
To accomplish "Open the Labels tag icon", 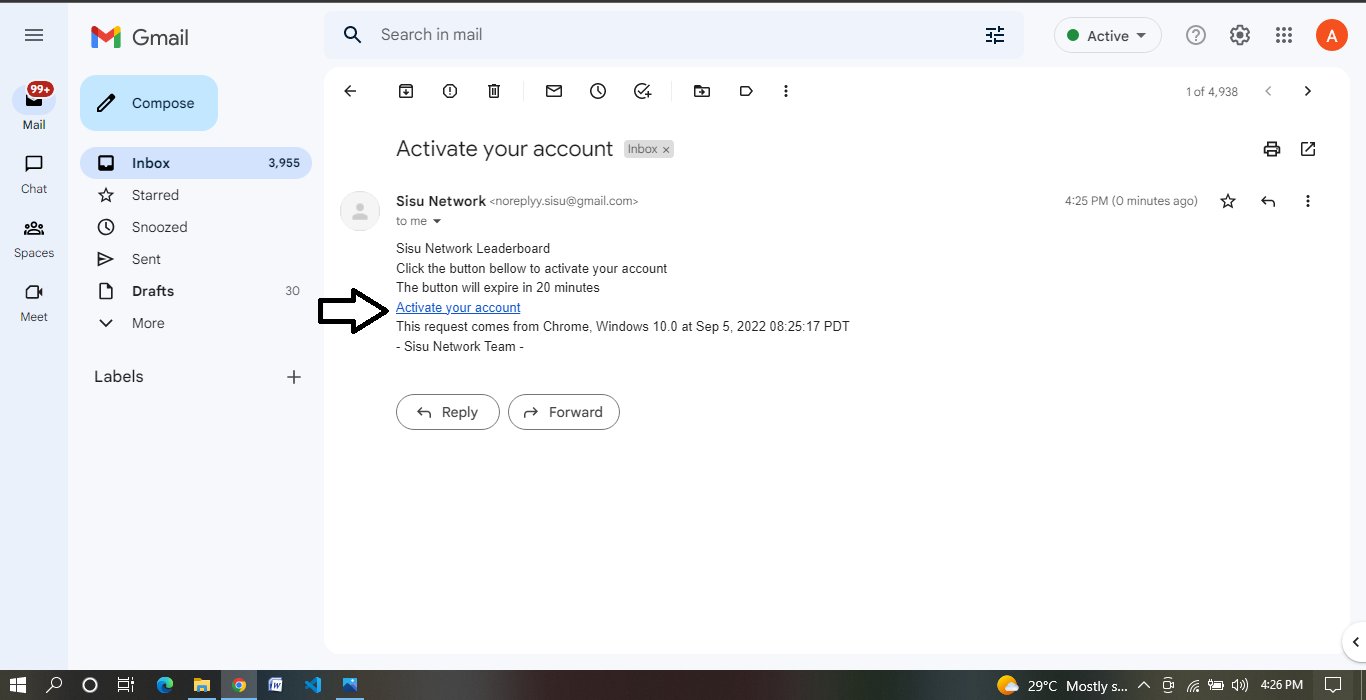I will coord(746,91).
